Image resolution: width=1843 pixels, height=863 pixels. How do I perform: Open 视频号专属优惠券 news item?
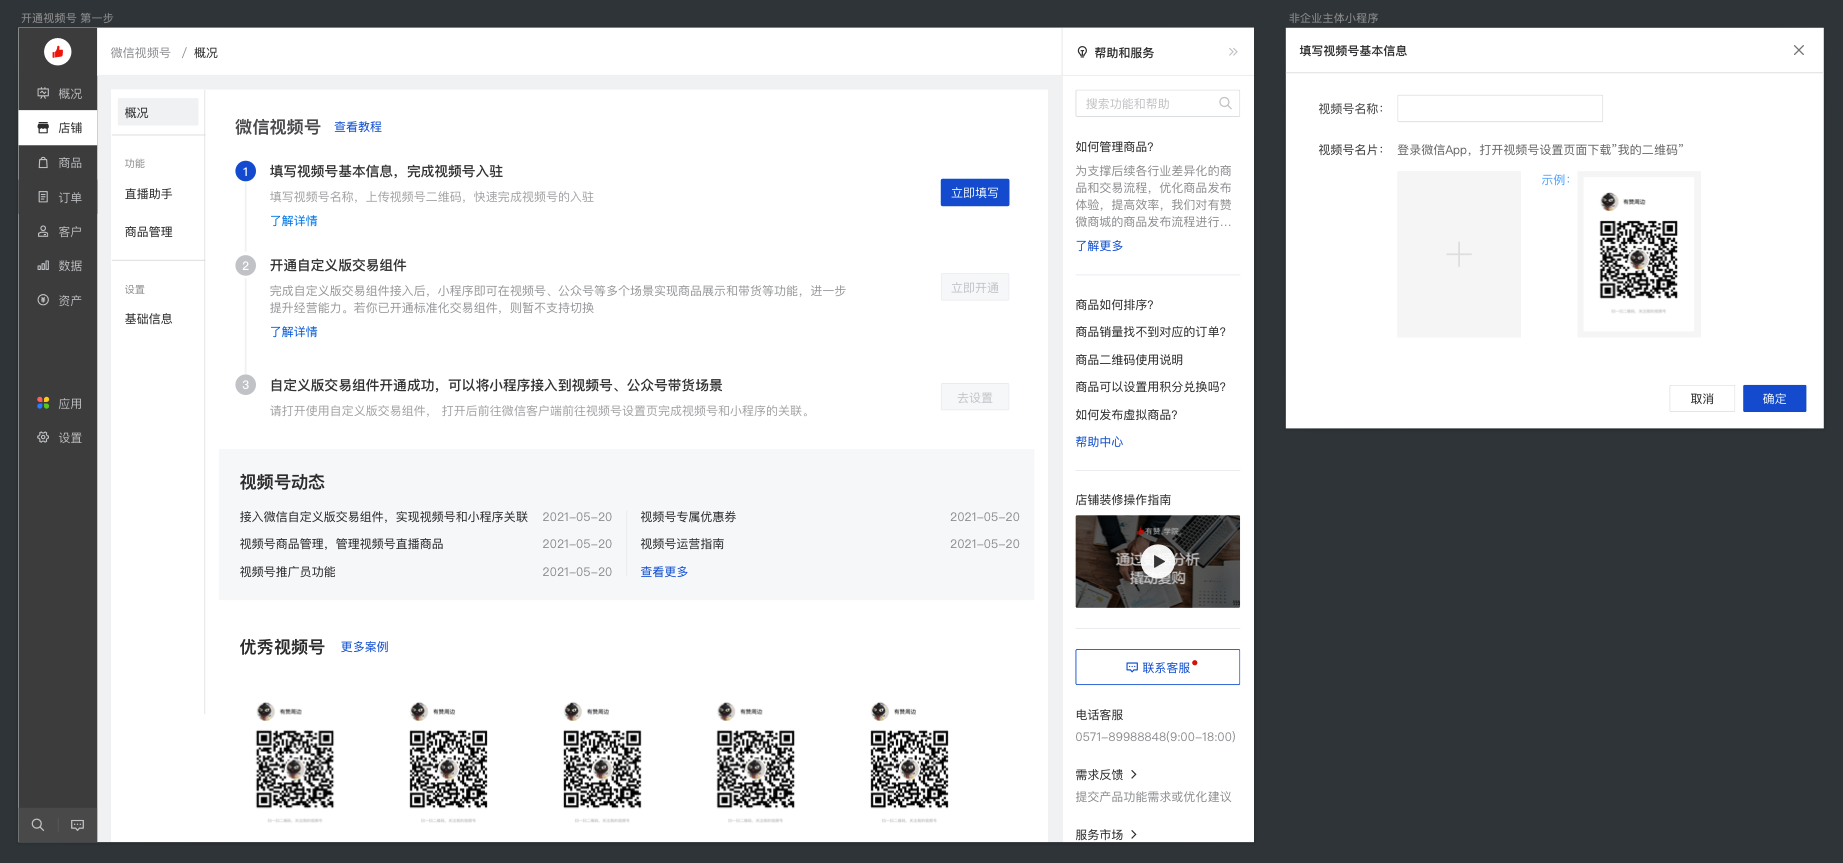pyautogui.click(x=688, y=517)
